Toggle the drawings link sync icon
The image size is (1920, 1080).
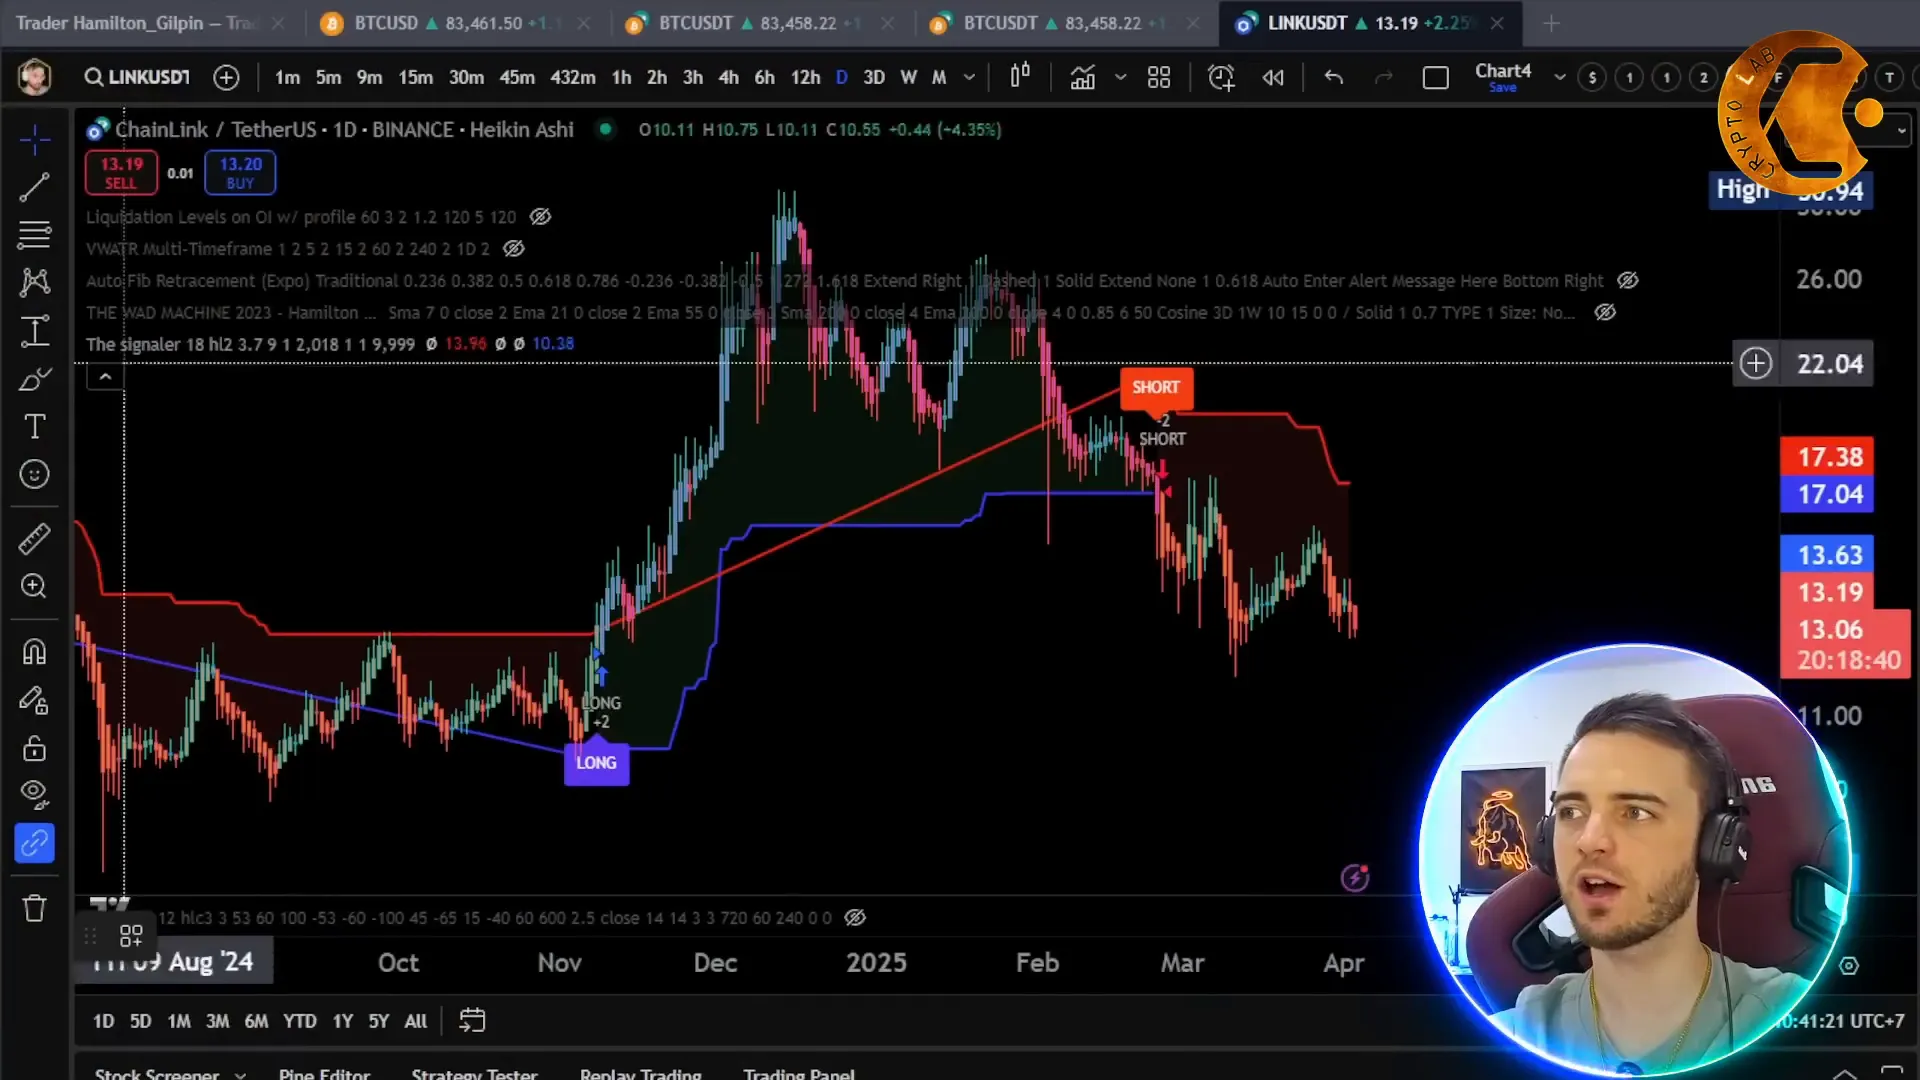click(x=34, y=844)
